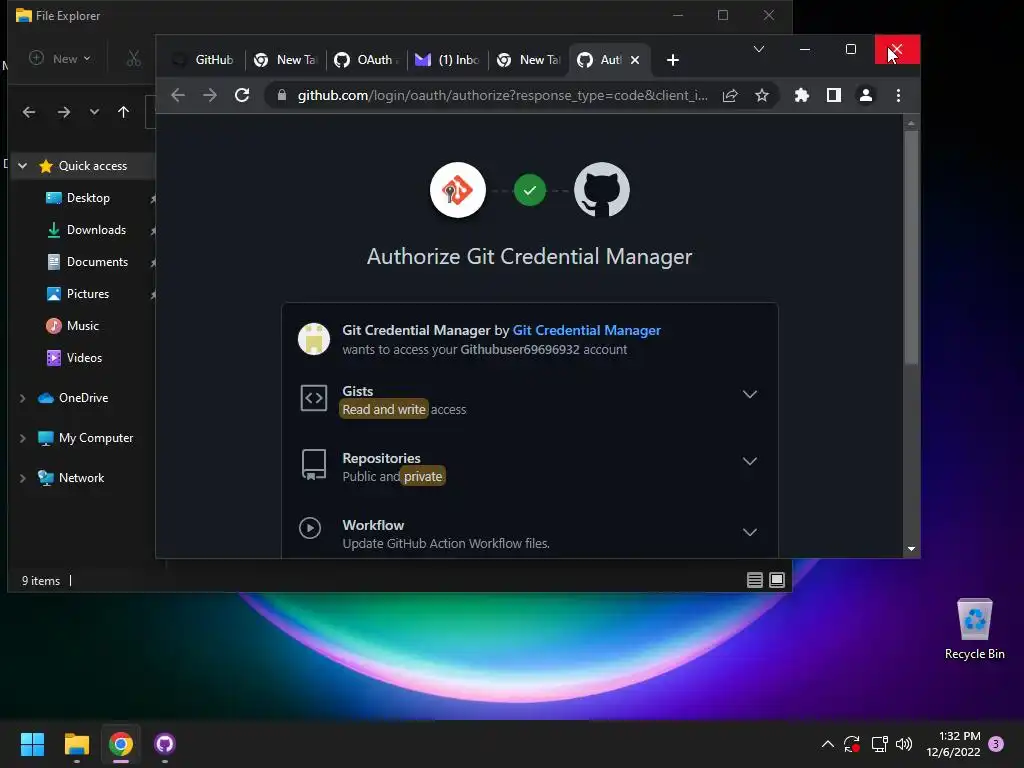This screenshot has height=768, width=1024.
Task: Share this page icon in address bar
Action: point(729,95)
